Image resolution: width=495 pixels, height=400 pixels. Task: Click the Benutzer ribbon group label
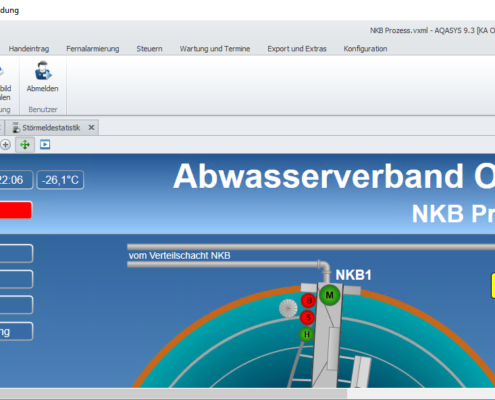(x=43, y=110)
